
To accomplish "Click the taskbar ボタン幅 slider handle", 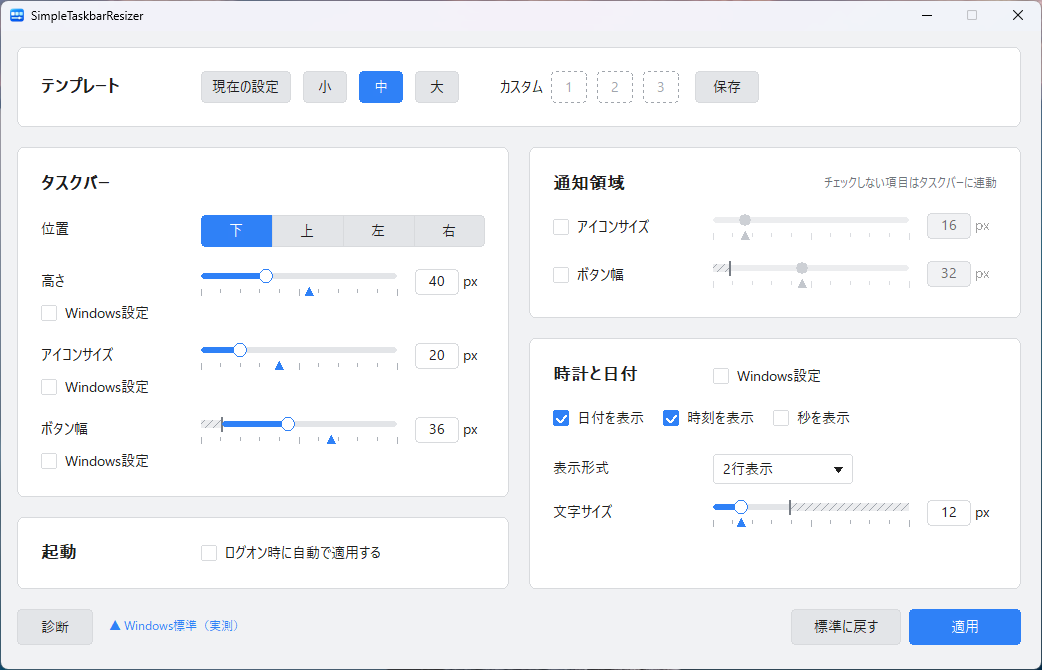I will 288,423.
